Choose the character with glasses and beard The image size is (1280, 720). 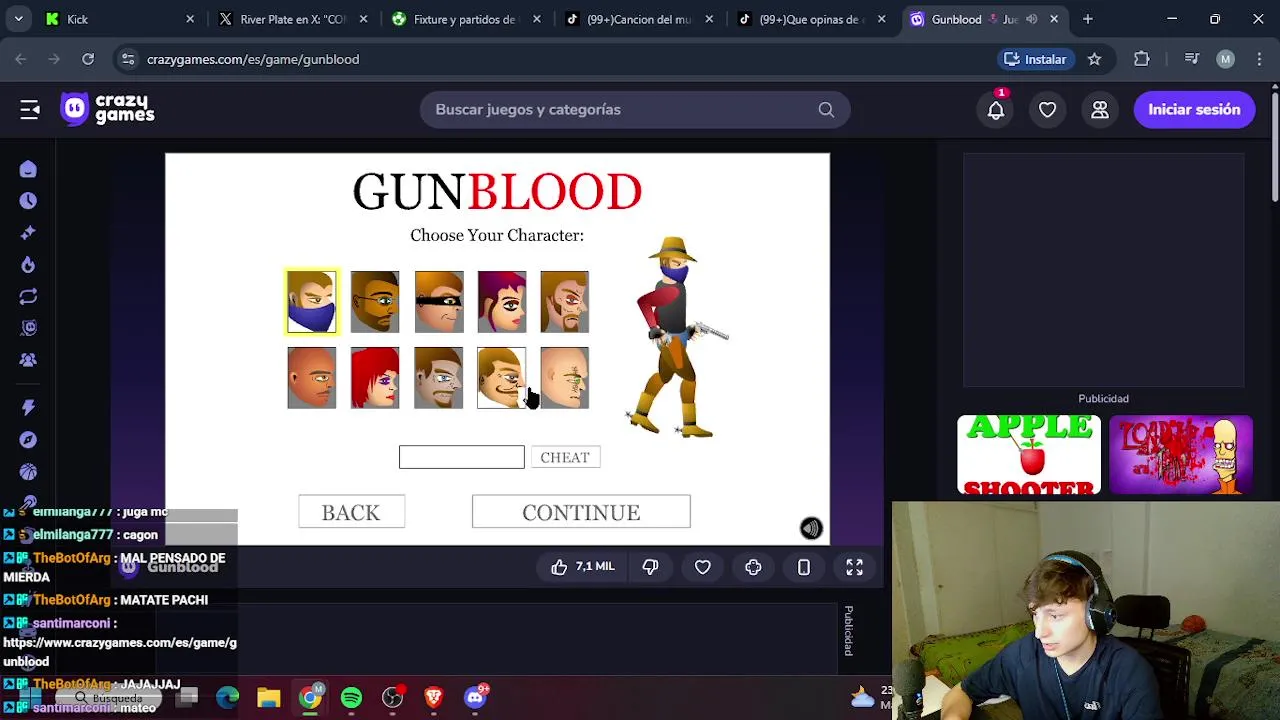click(375, 302)
